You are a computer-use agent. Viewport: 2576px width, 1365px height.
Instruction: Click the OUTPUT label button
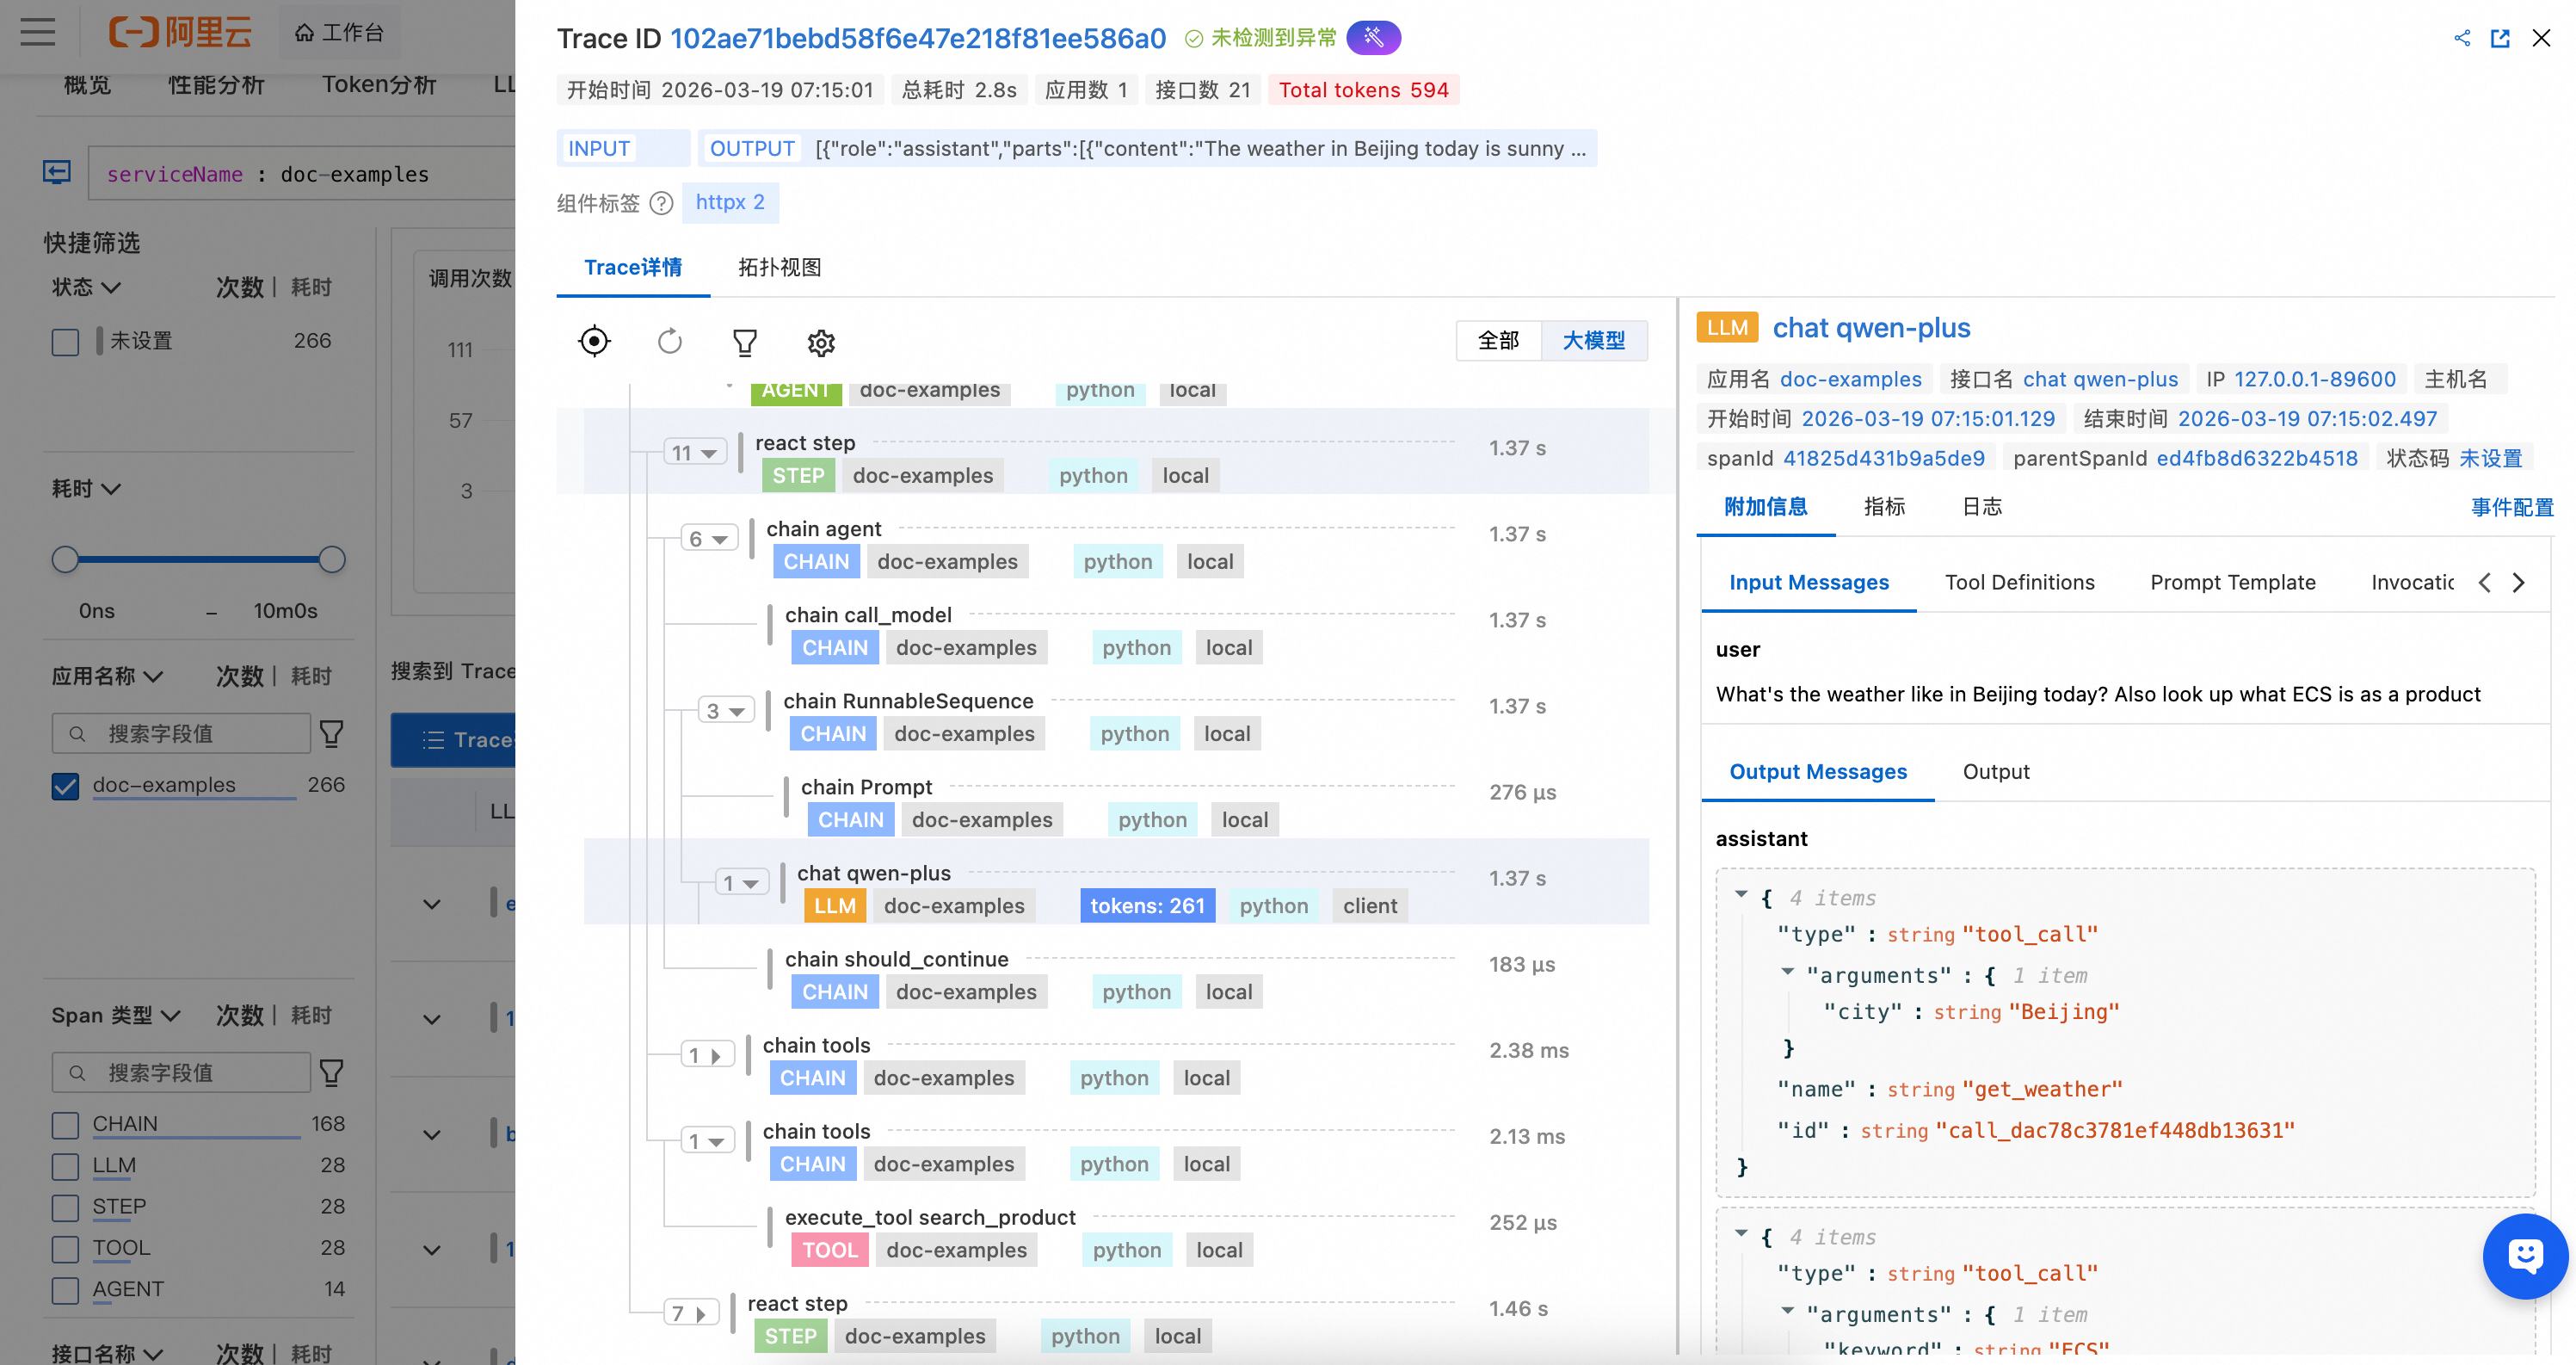(x=751, y=149)
